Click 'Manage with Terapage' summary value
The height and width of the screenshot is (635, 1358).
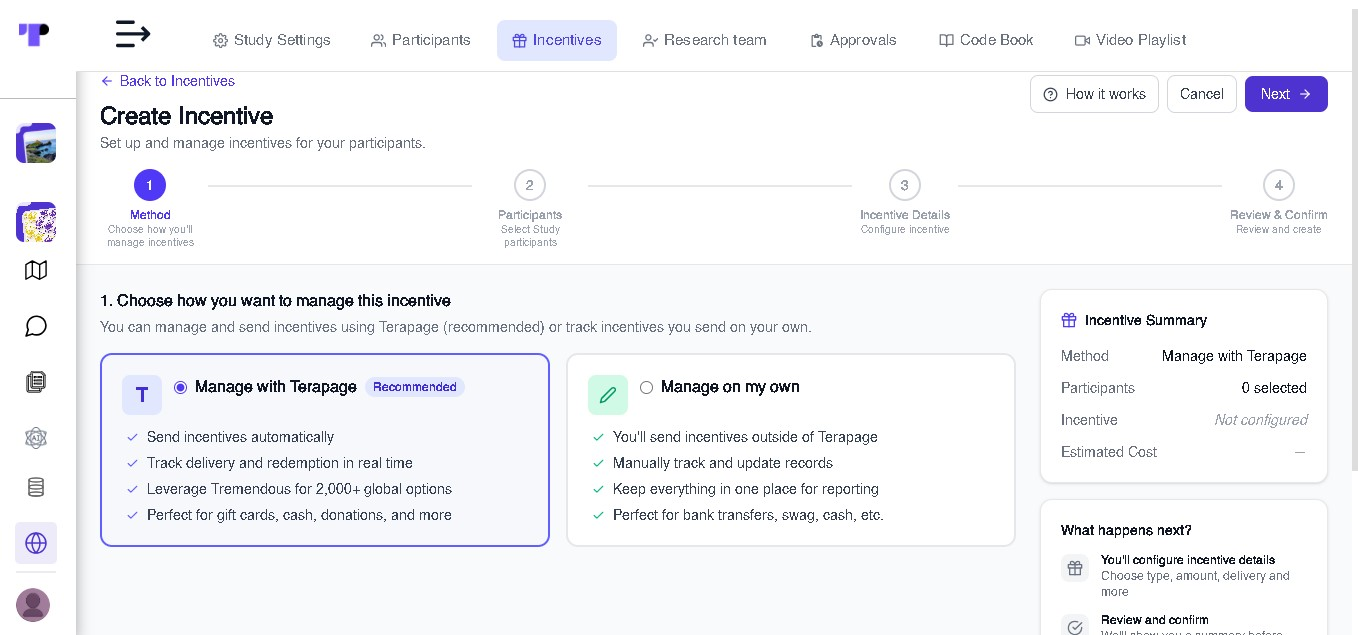point(1234,356)
